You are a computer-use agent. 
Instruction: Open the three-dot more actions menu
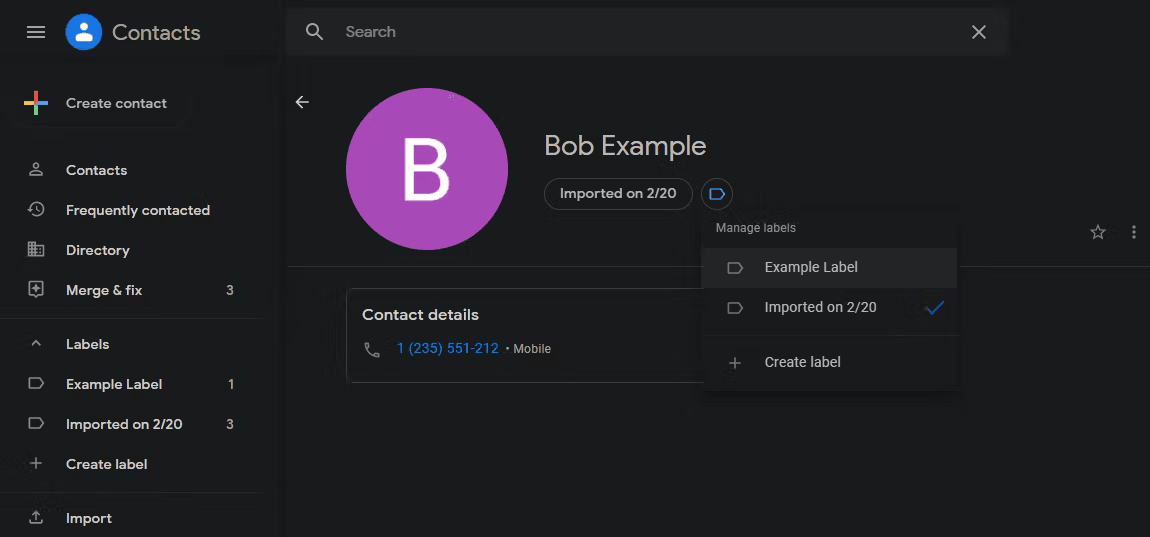click(x=1134, y=233)
